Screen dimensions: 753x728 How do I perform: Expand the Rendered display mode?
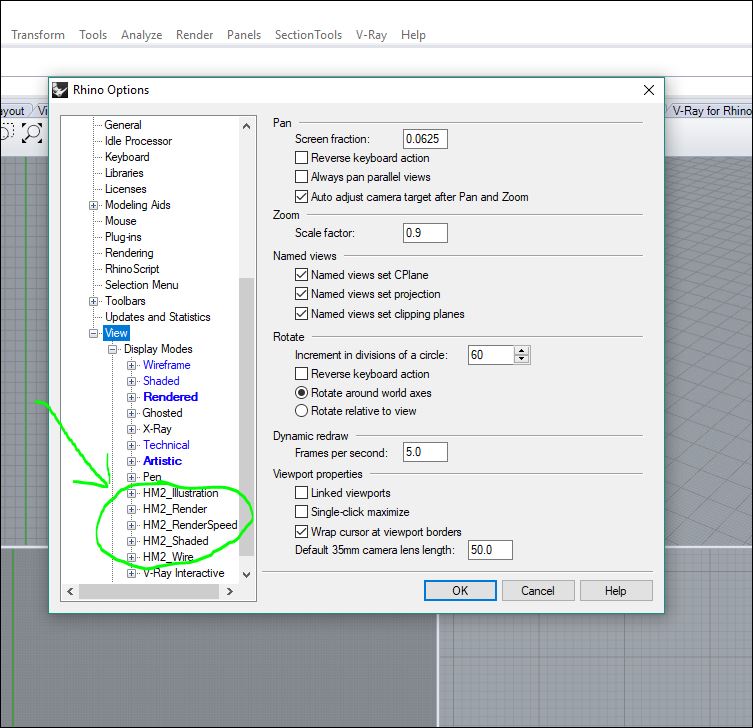point(131,398)
